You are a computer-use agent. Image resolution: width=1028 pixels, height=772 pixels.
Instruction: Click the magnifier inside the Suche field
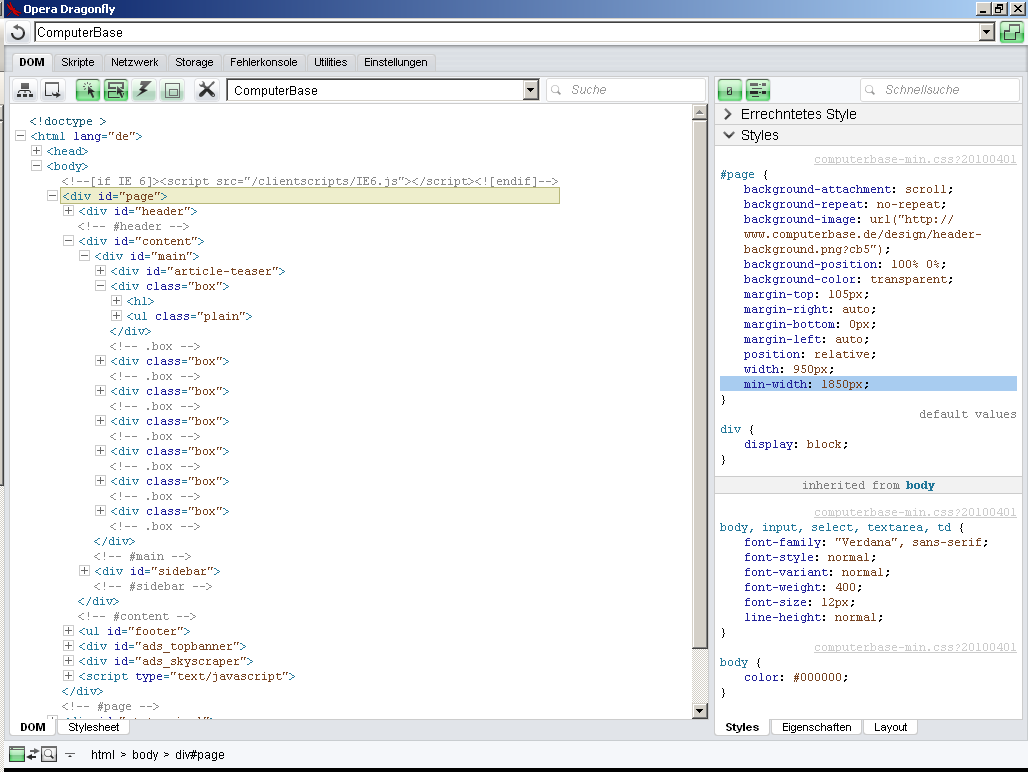click(556, 90)
